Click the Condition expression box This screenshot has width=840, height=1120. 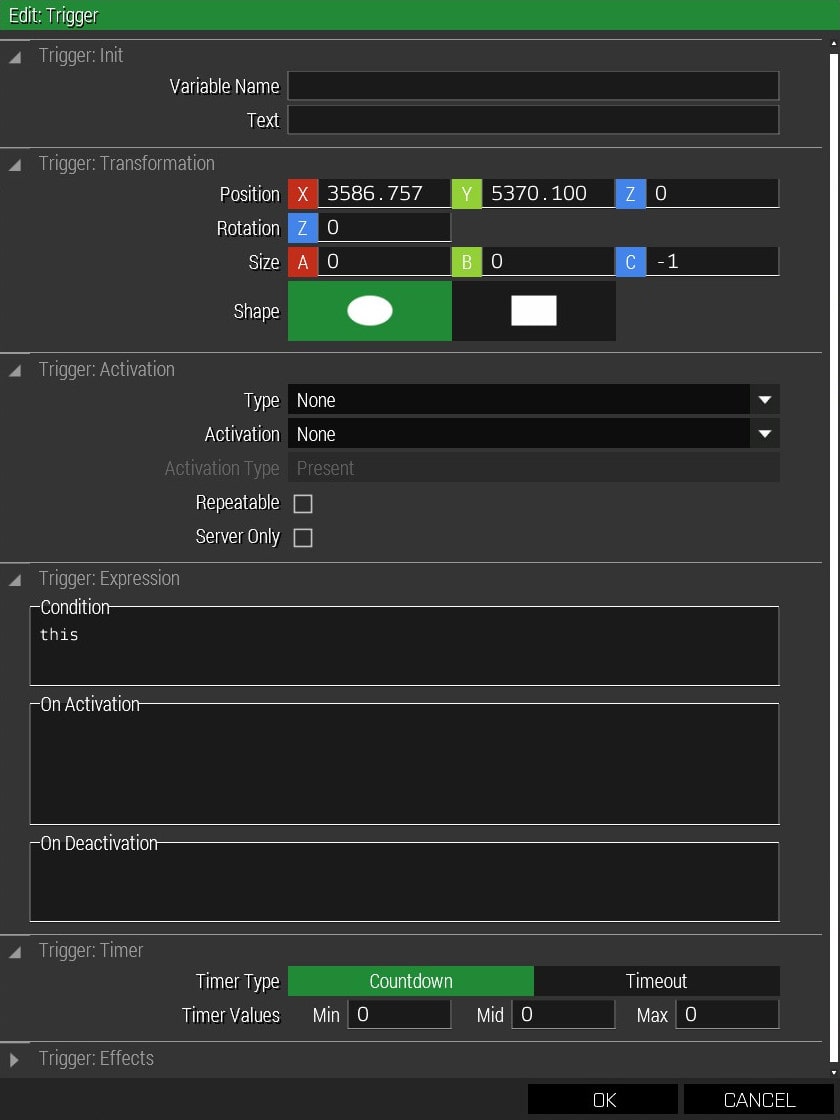coord(404,646)
